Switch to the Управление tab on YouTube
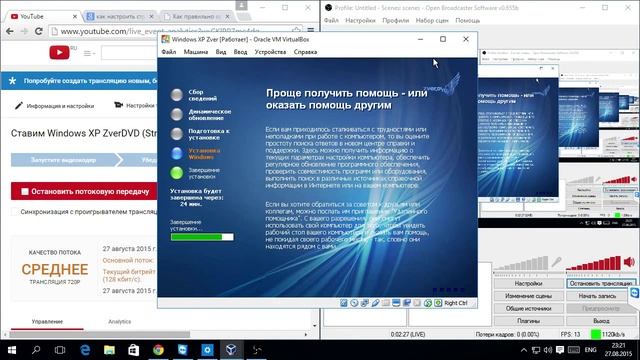The width and height of the screenshot is (640, 360). tap(47, 322)
